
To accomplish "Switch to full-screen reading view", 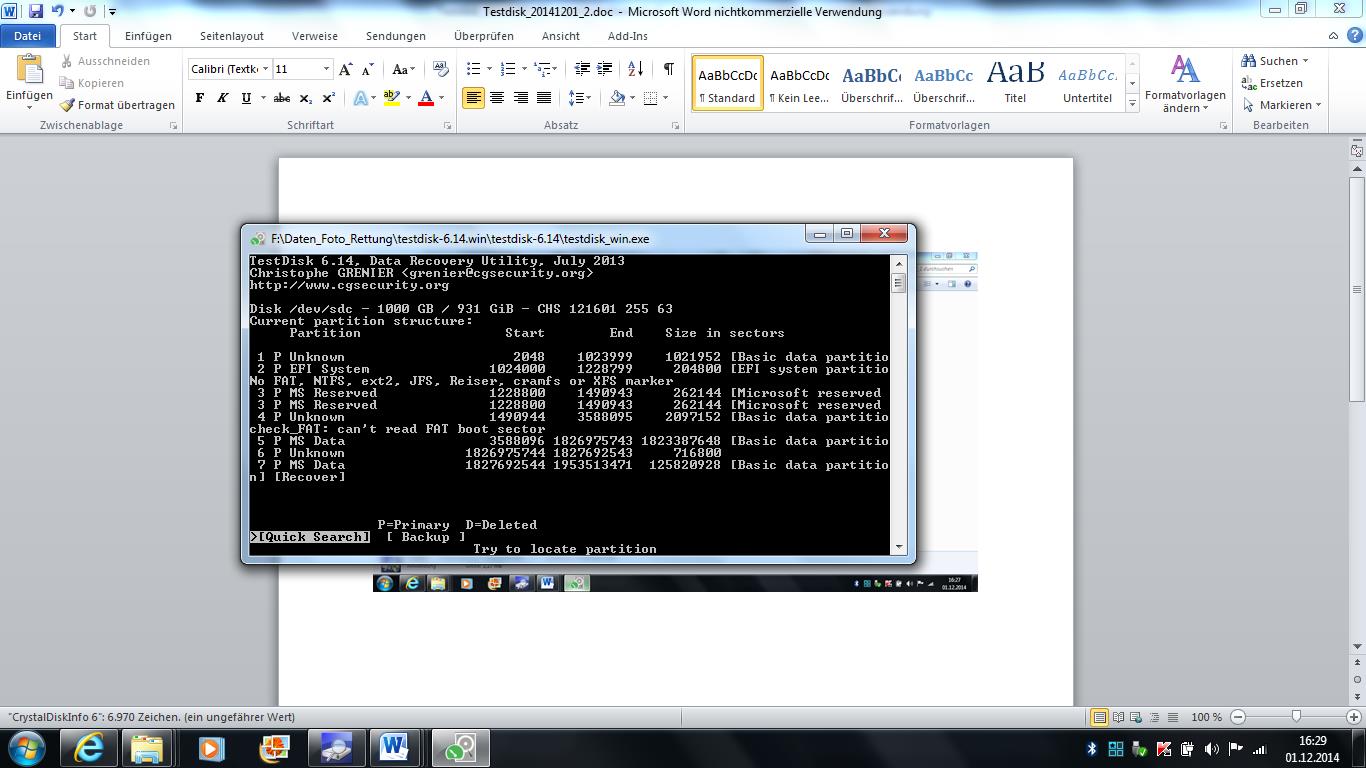I will pos(1119,717).
